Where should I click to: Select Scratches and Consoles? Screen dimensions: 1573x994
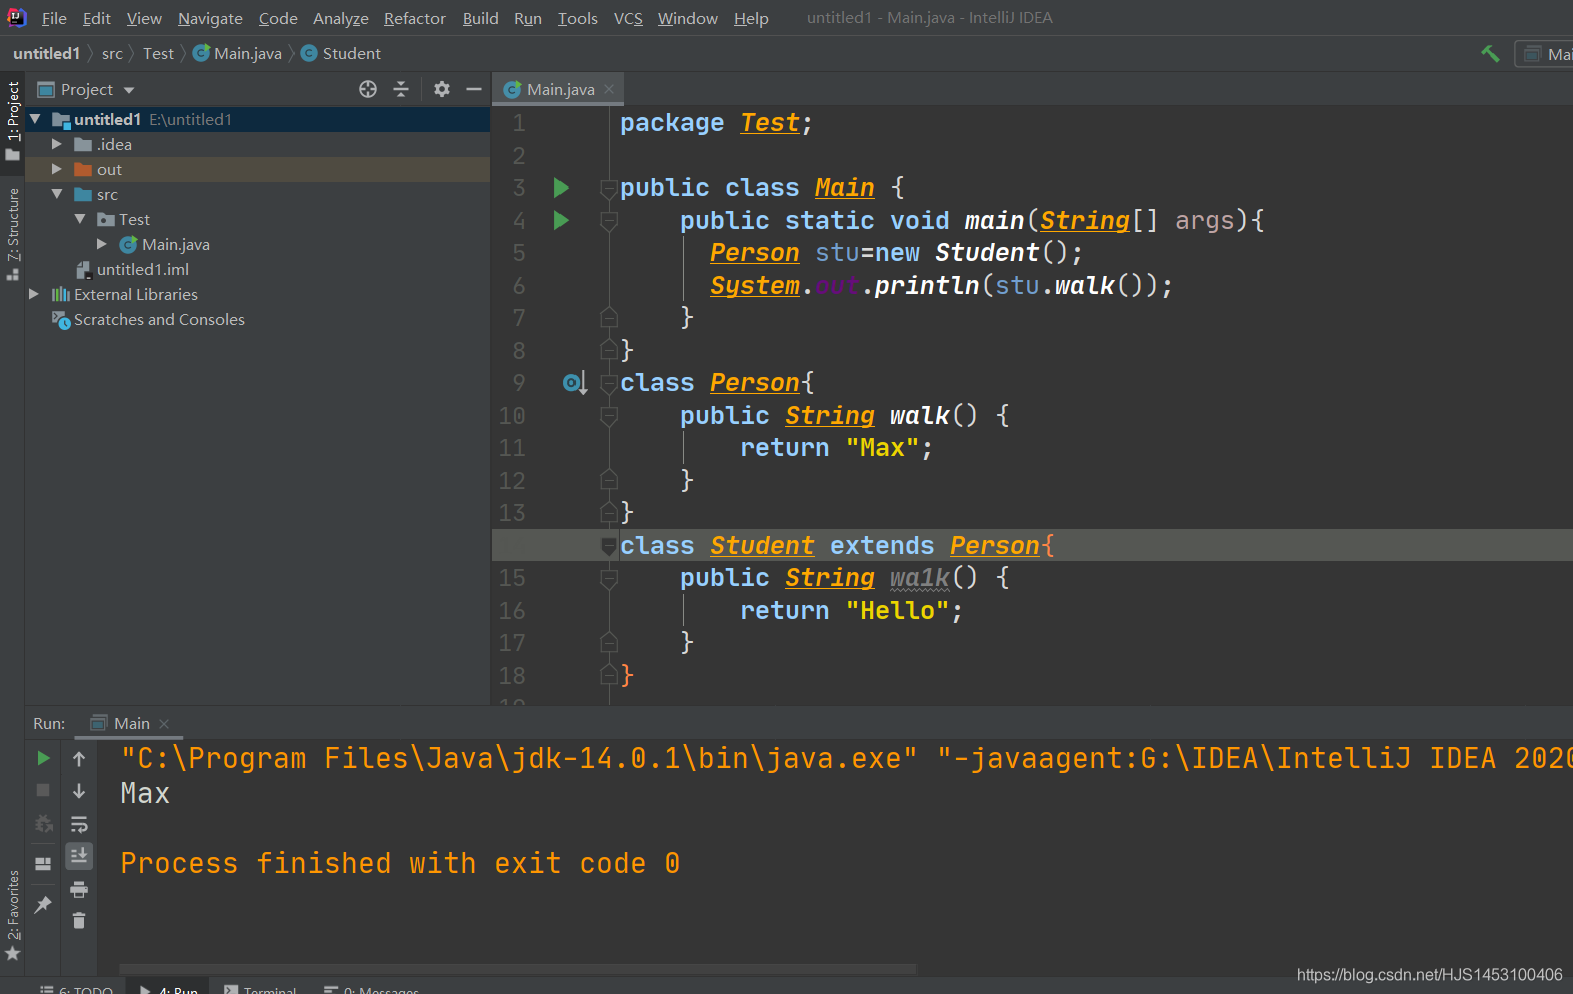(x=148, y=319)
